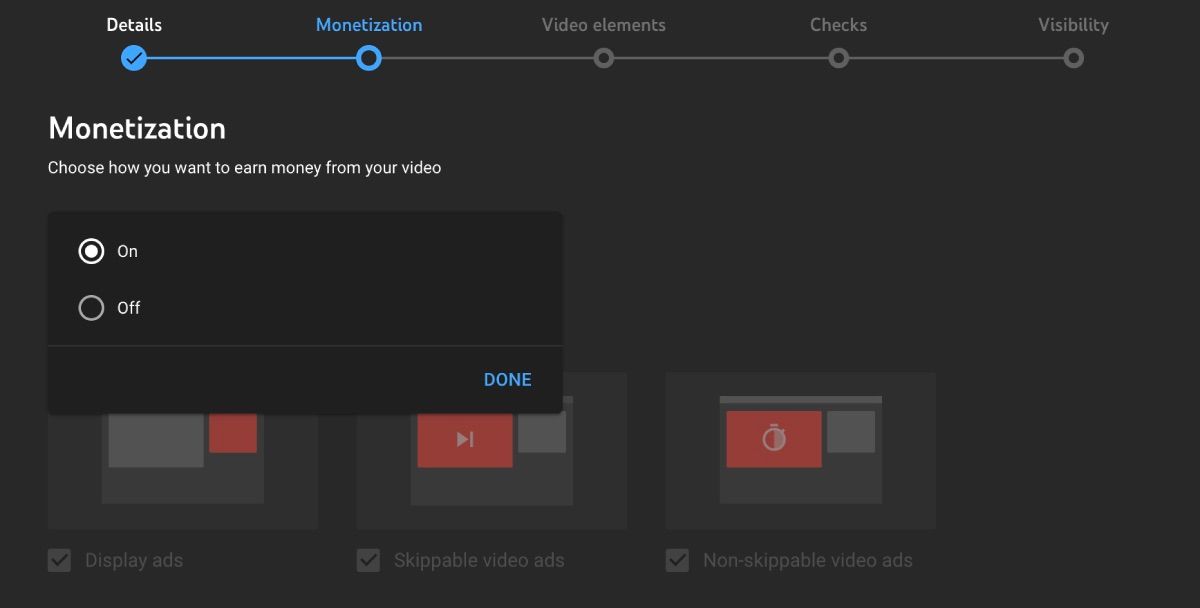The width and height of the screenshot is (1200, 608).
Task: Toggle the Non-skippable video ads checkbox
Action: click(677, 560)
